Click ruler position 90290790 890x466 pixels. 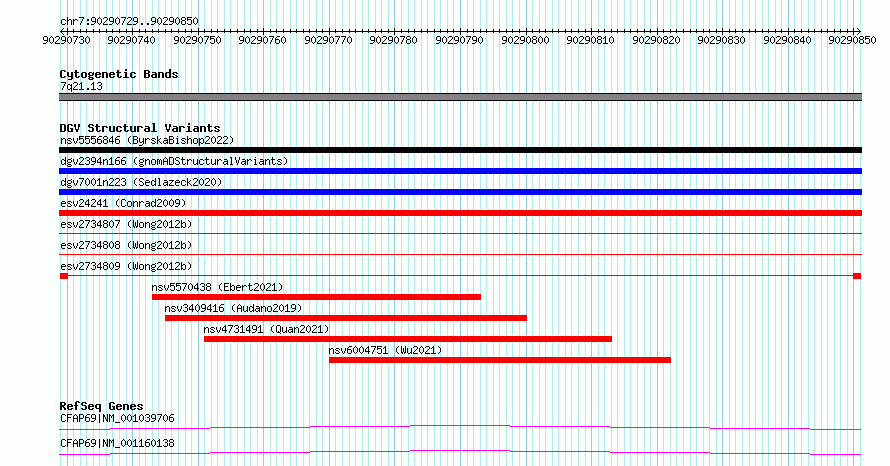coord(459,40)
